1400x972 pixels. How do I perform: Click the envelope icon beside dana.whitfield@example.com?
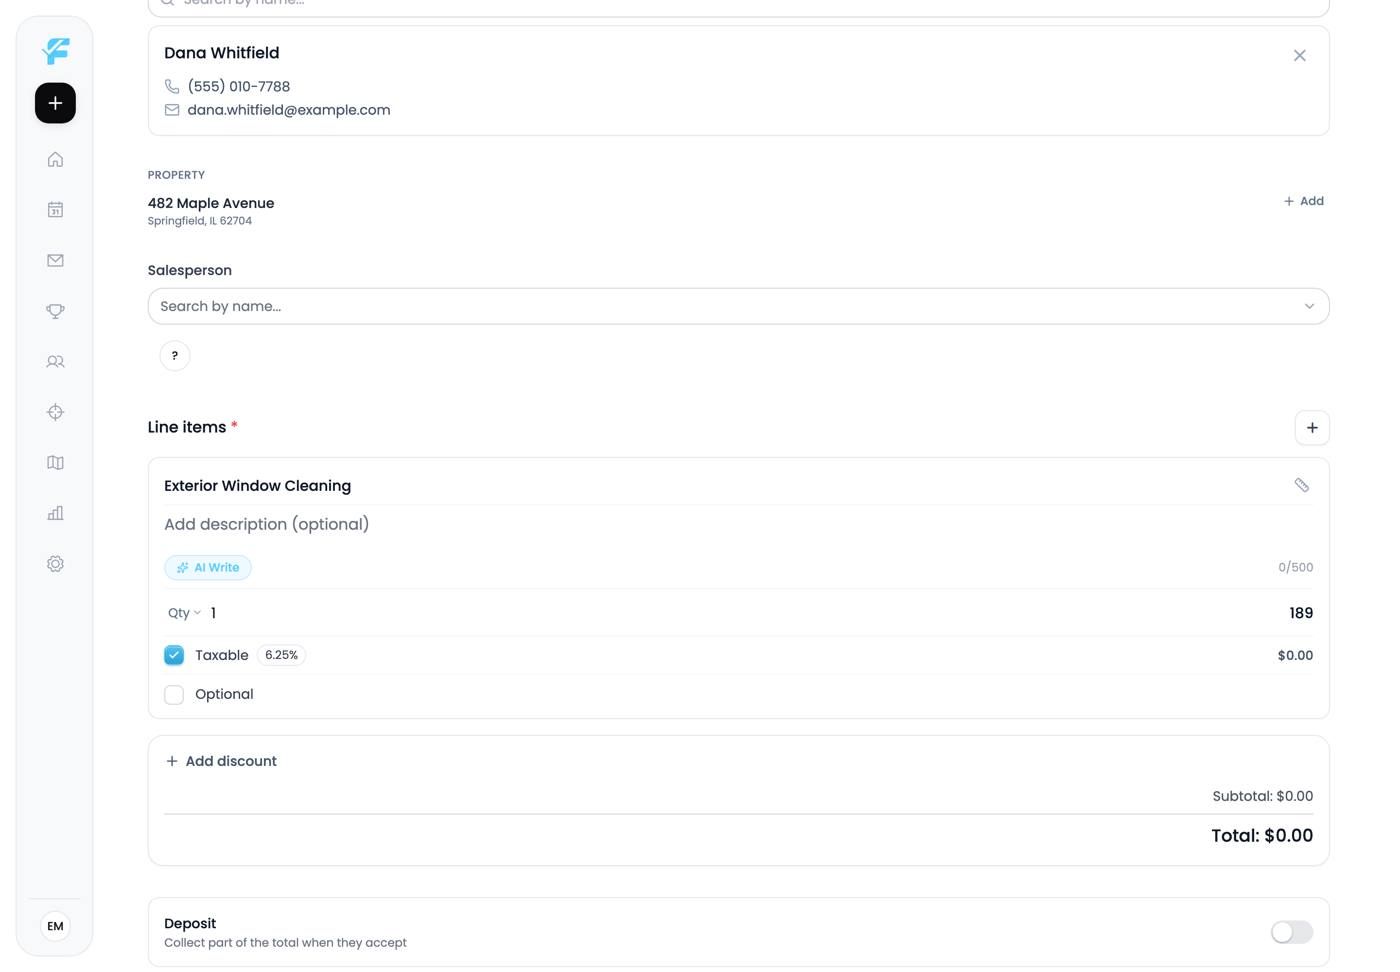point(172,110)
